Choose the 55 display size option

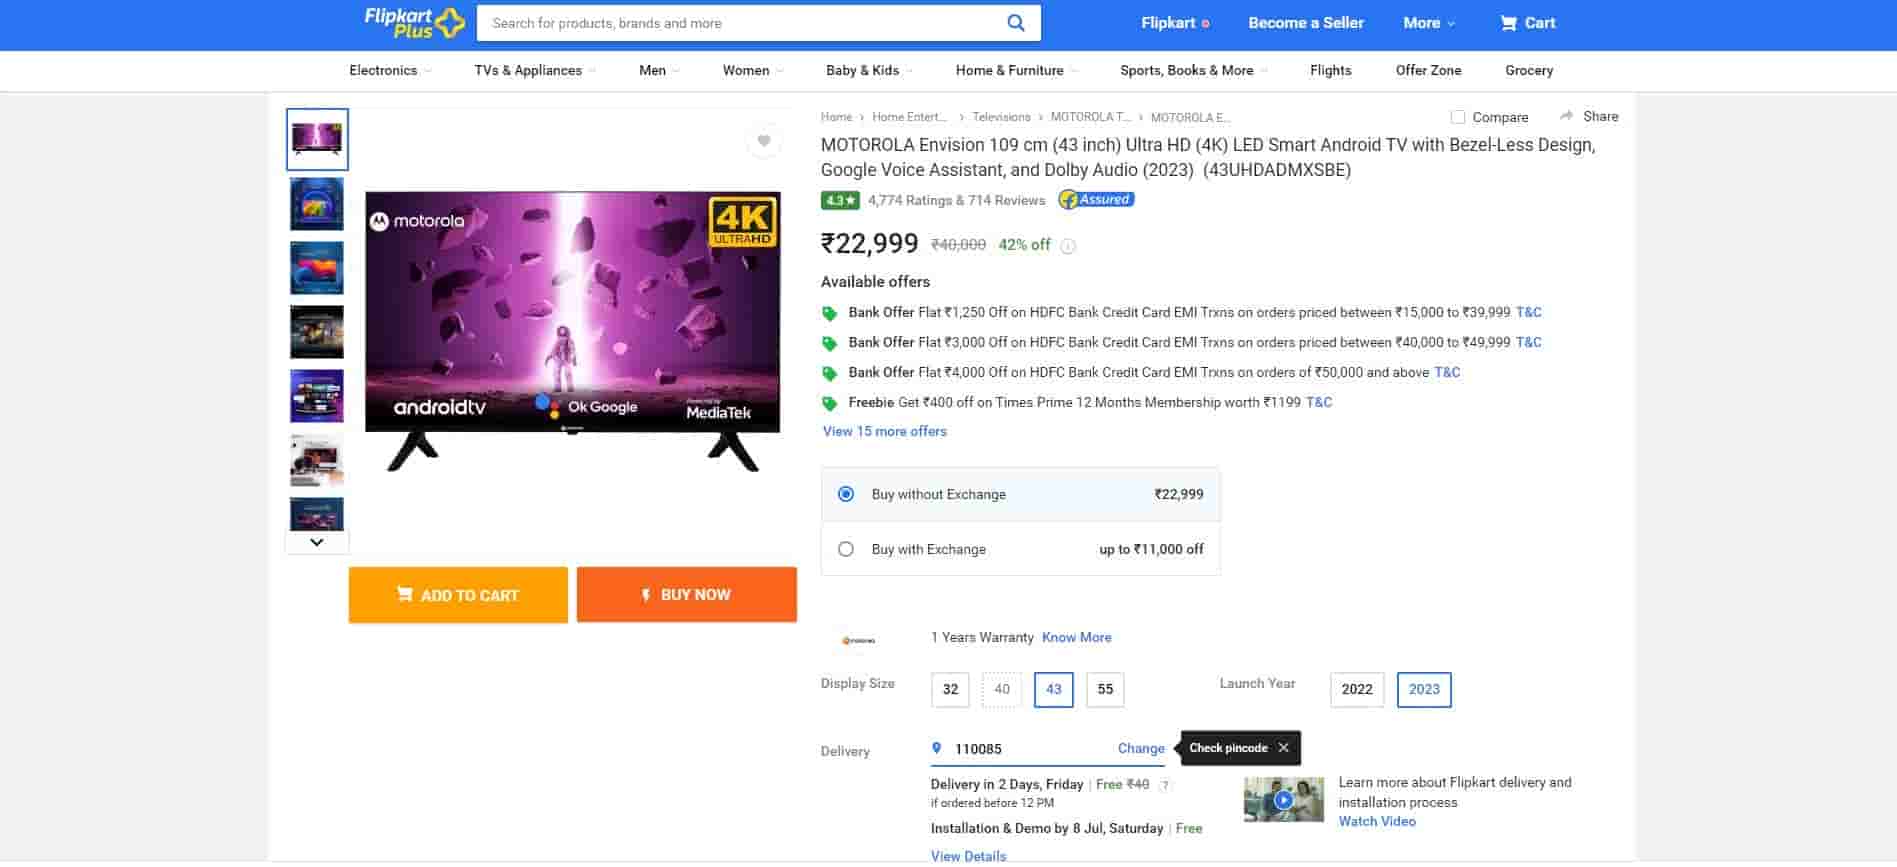point(1105,689)
